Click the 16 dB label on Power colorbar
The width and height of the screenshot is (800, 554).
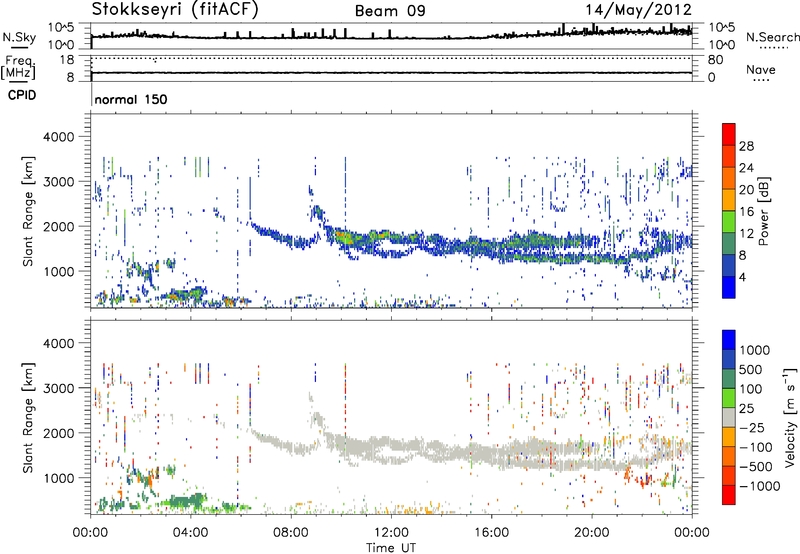pos(746,212)
